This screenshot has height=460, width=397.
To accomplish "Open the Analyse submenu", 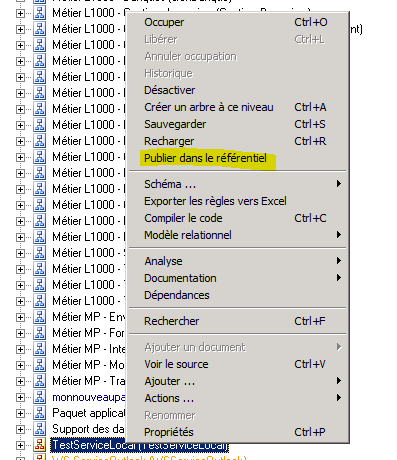I will [237, 261].
